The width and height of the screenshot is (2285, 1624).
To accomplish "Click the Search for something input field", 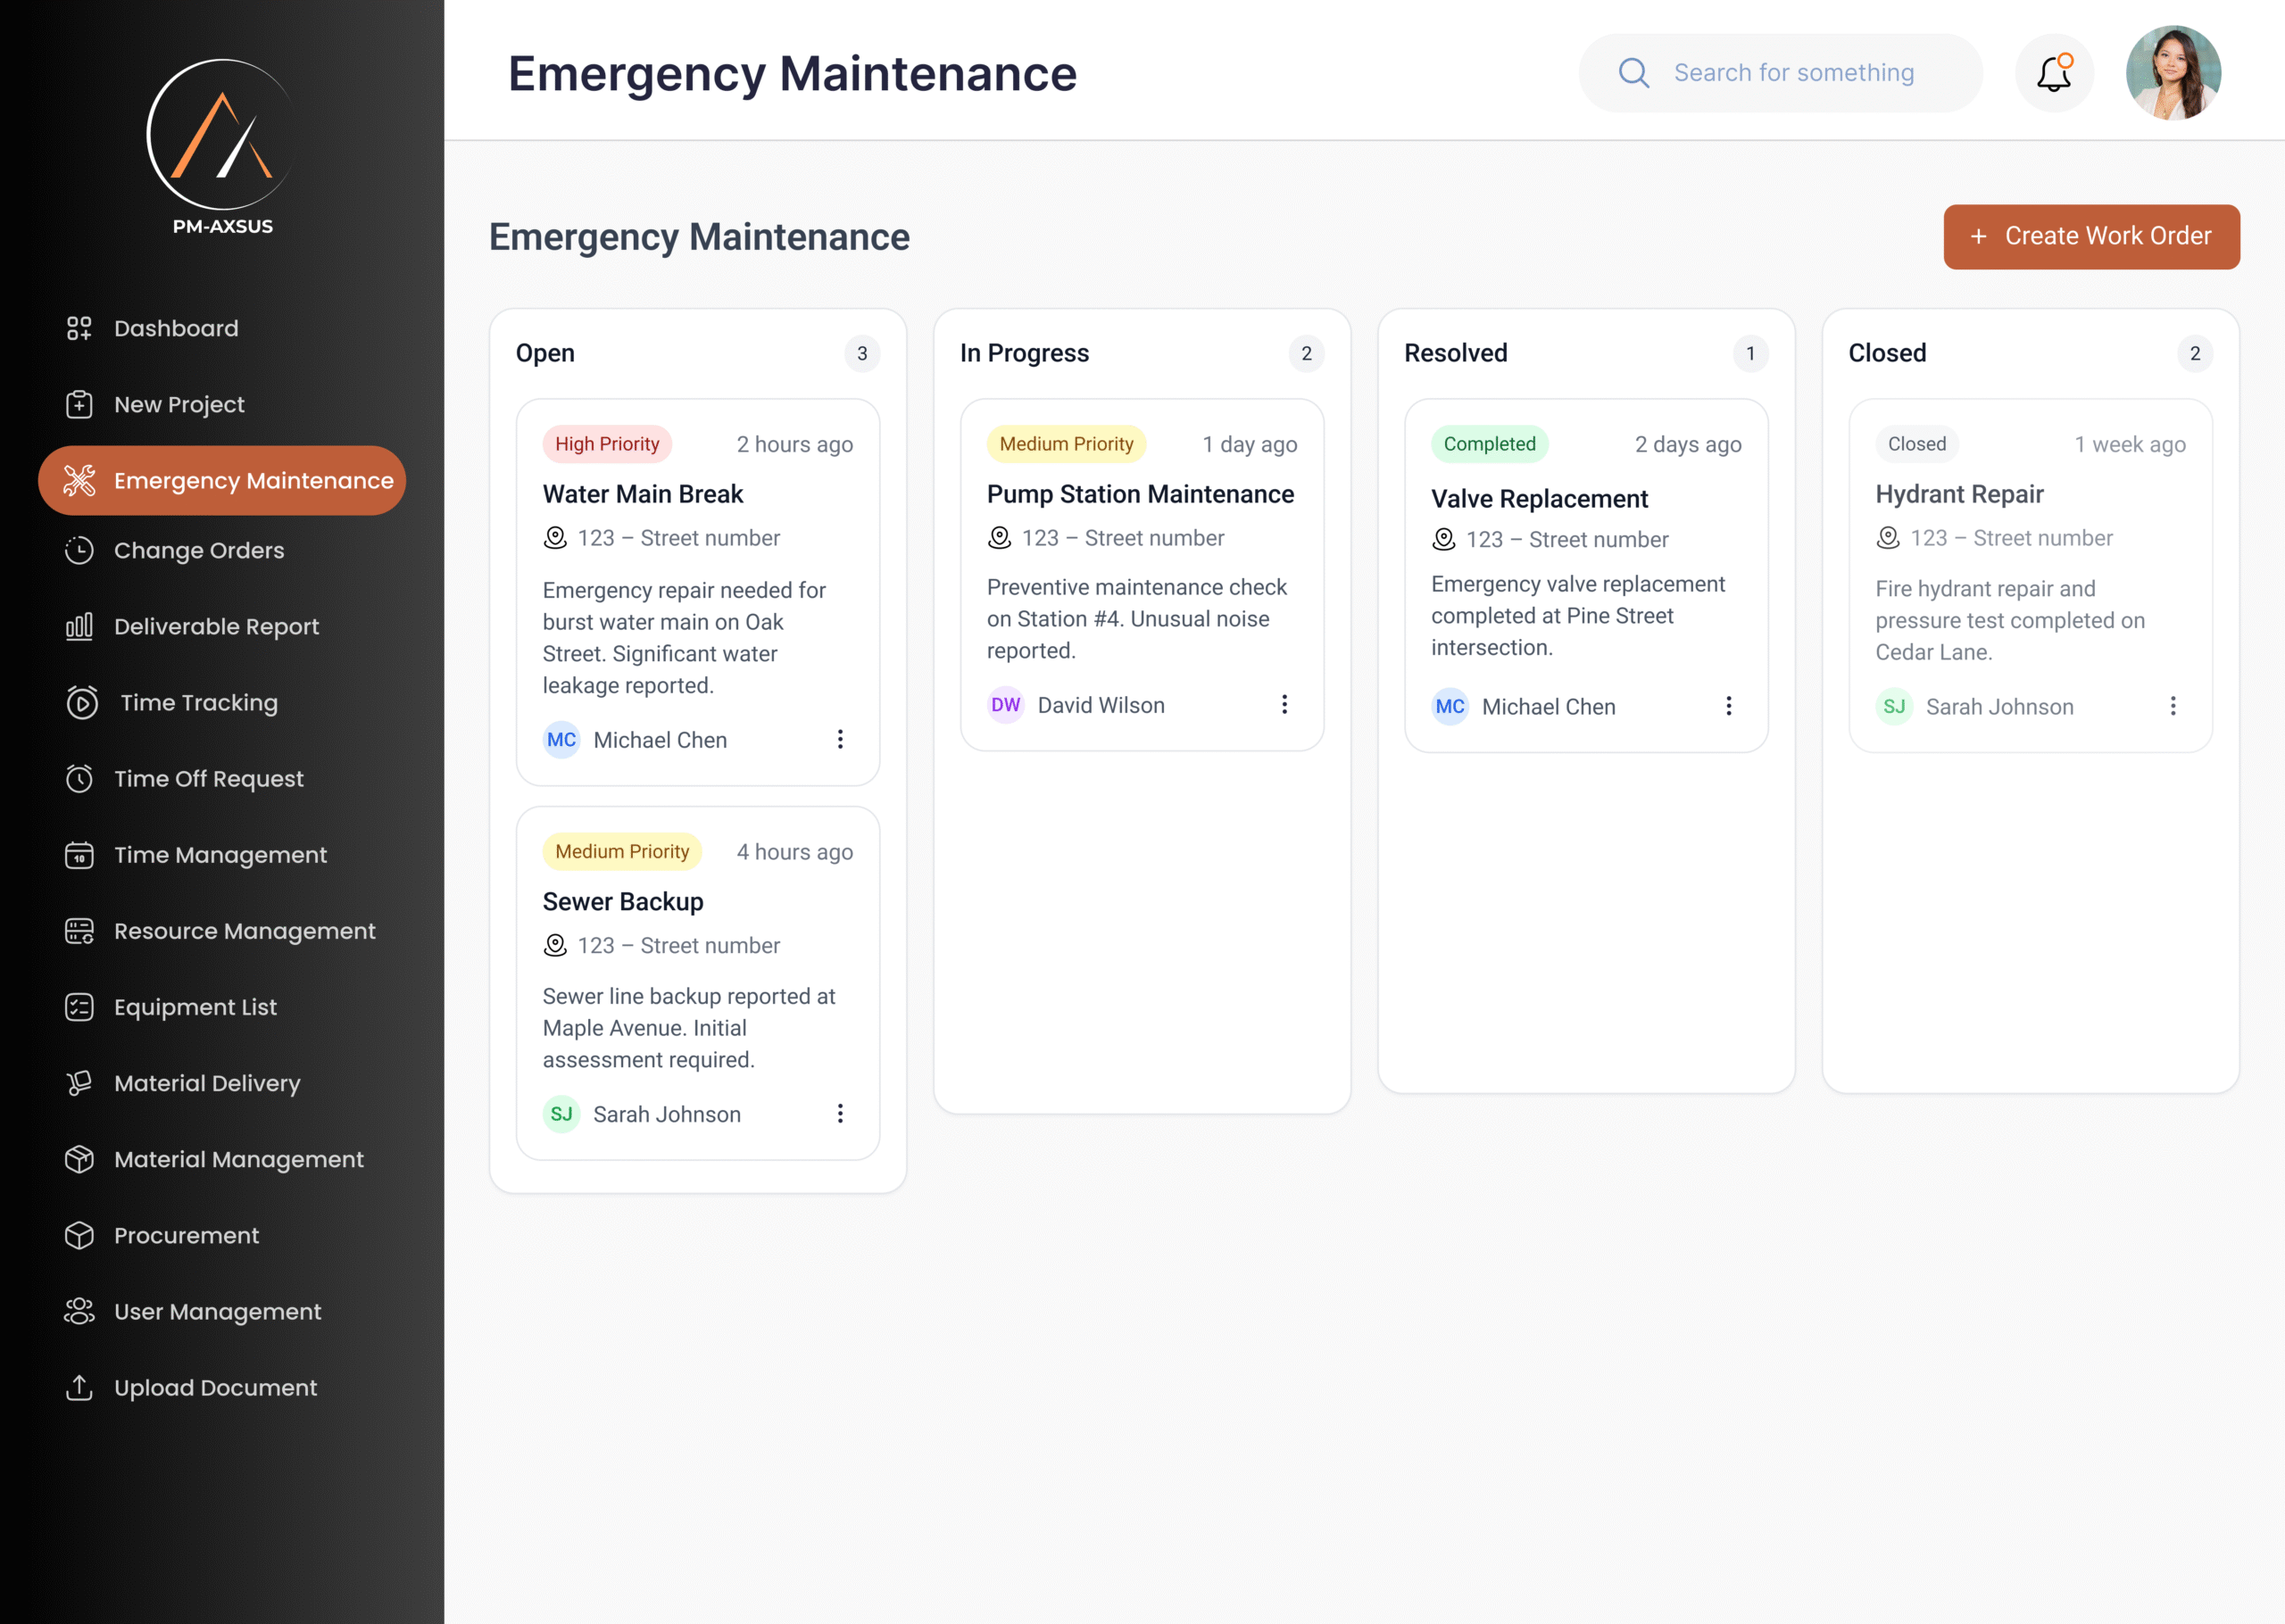I will pos(1794,73).
